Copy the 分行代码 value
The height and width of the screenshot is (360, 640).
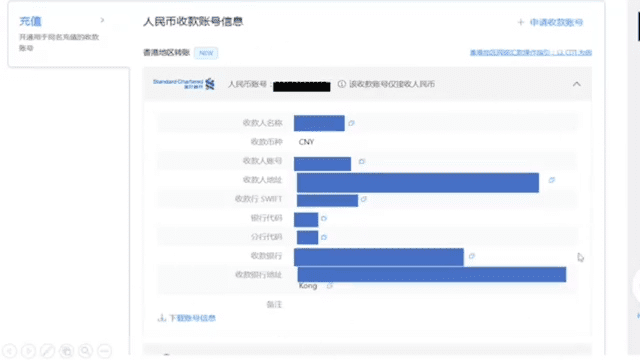click(324, 237)
